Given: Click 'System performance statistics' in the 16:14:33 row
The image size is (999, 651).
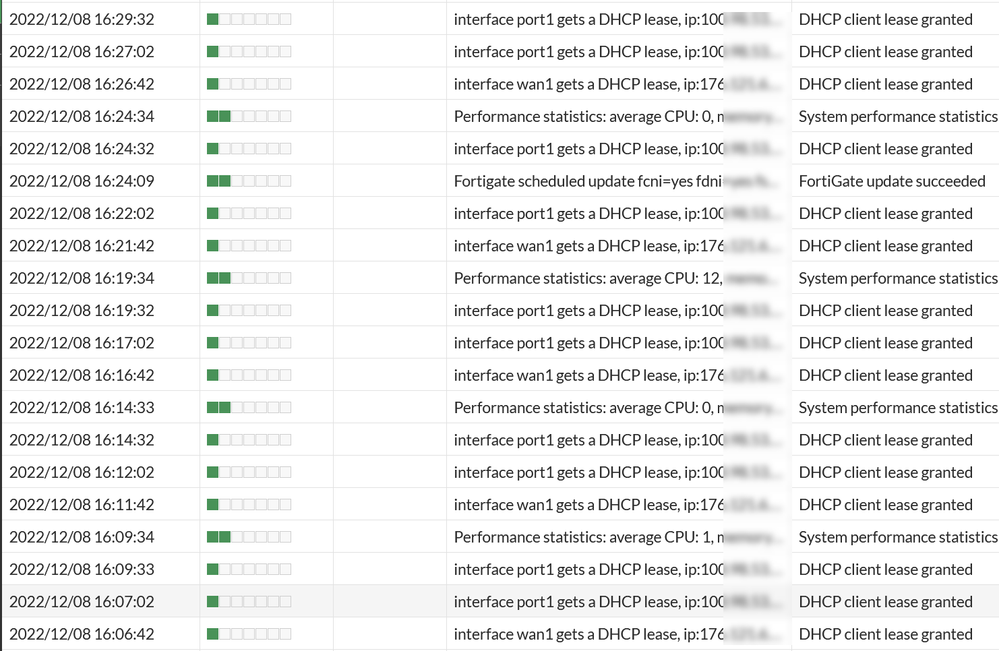Looking at the screenshot, I should (x=897, y=408).
